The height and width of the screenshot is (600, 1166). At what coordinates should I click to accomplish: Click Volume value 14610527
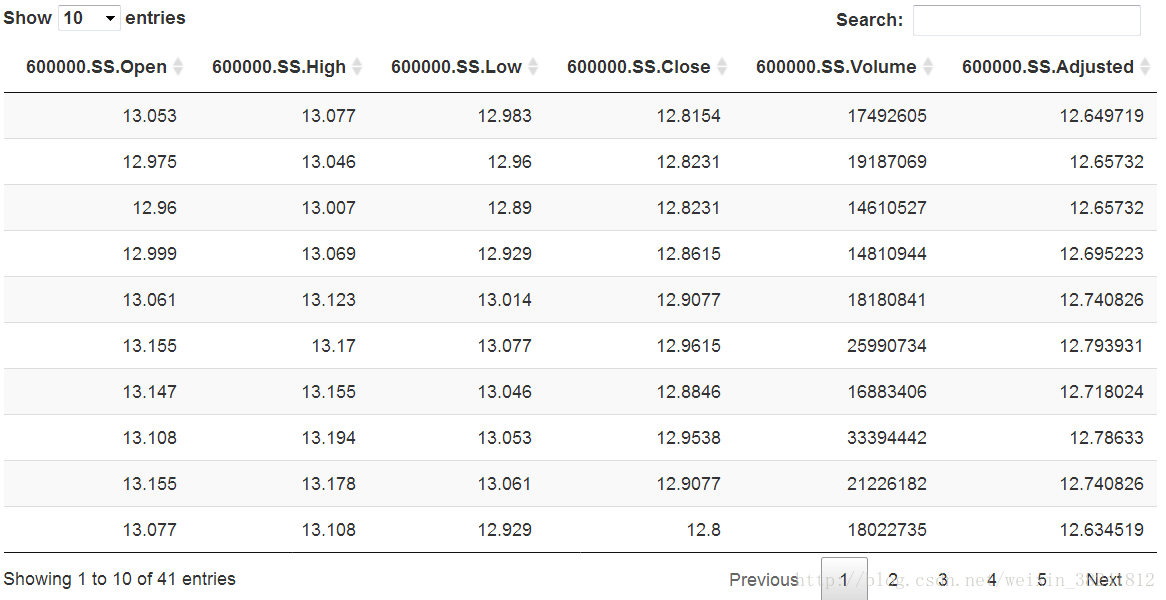(887, 208)
